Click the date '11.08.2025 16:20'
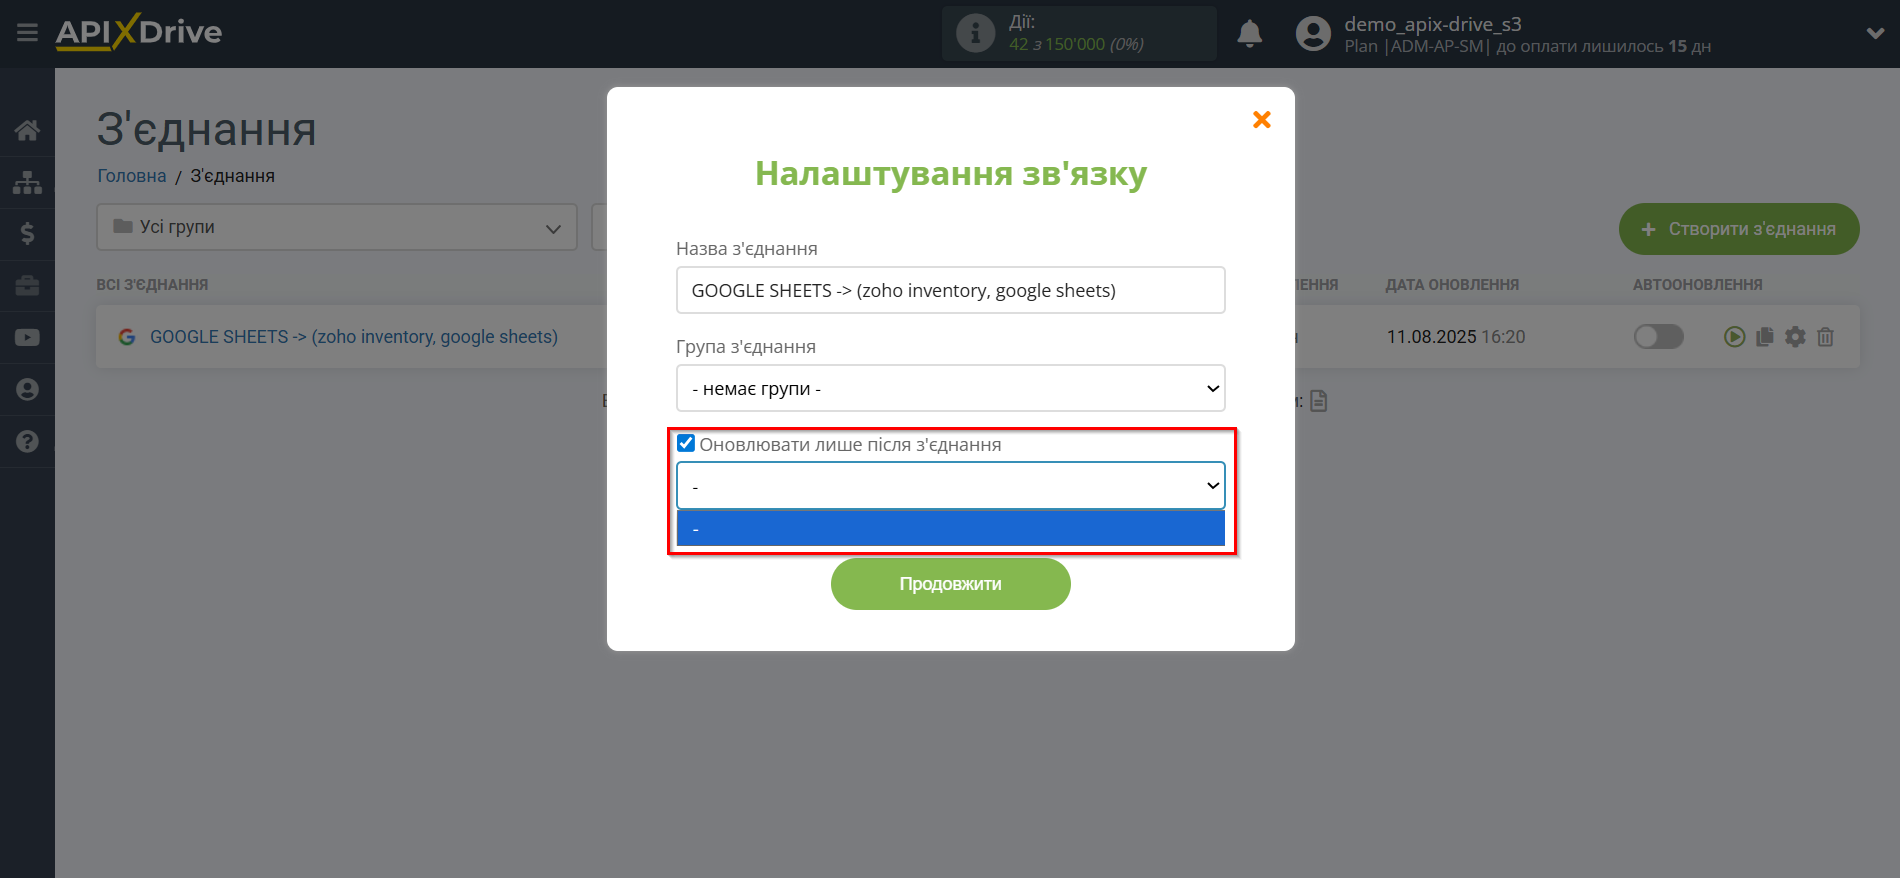This screenshot has height=878, width=1900. pyautogui.click(x=1456, y=337)
